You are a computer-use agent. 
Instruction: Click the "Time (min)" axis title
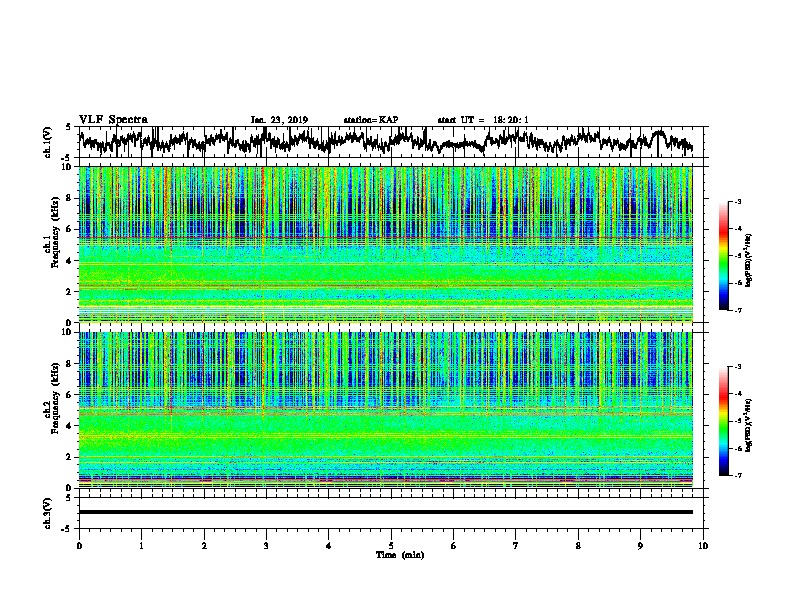coord(400,555)
